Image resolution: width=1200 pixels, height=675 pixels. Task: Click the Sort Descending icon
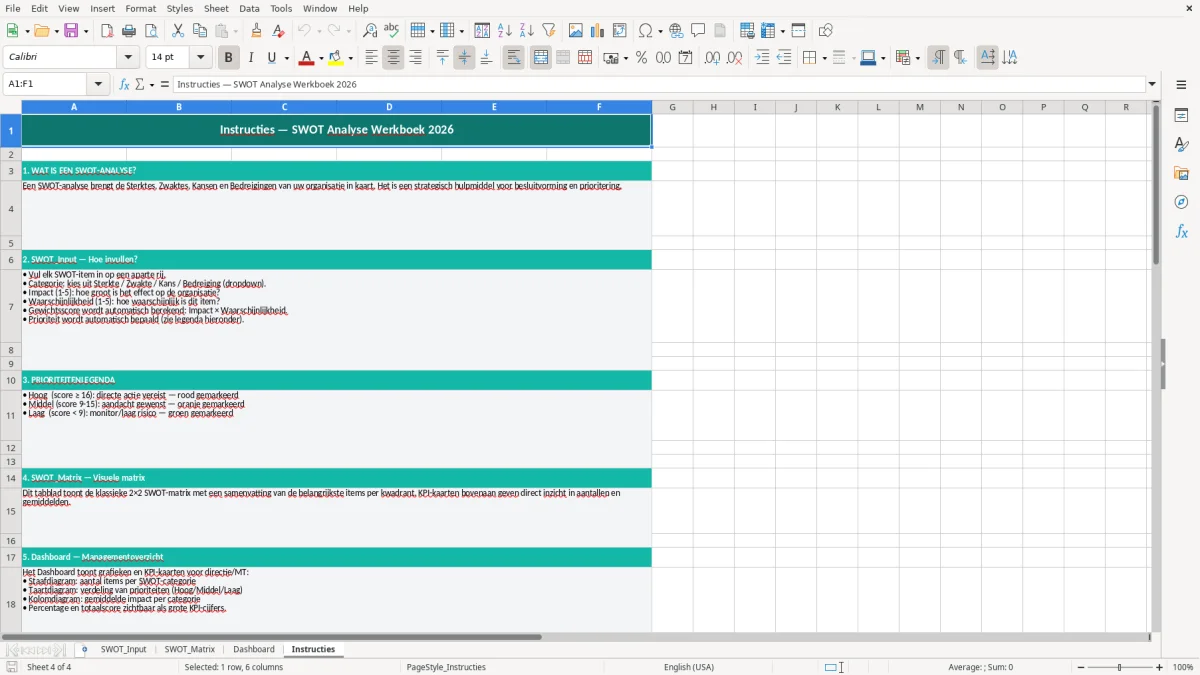pos(526,31)
